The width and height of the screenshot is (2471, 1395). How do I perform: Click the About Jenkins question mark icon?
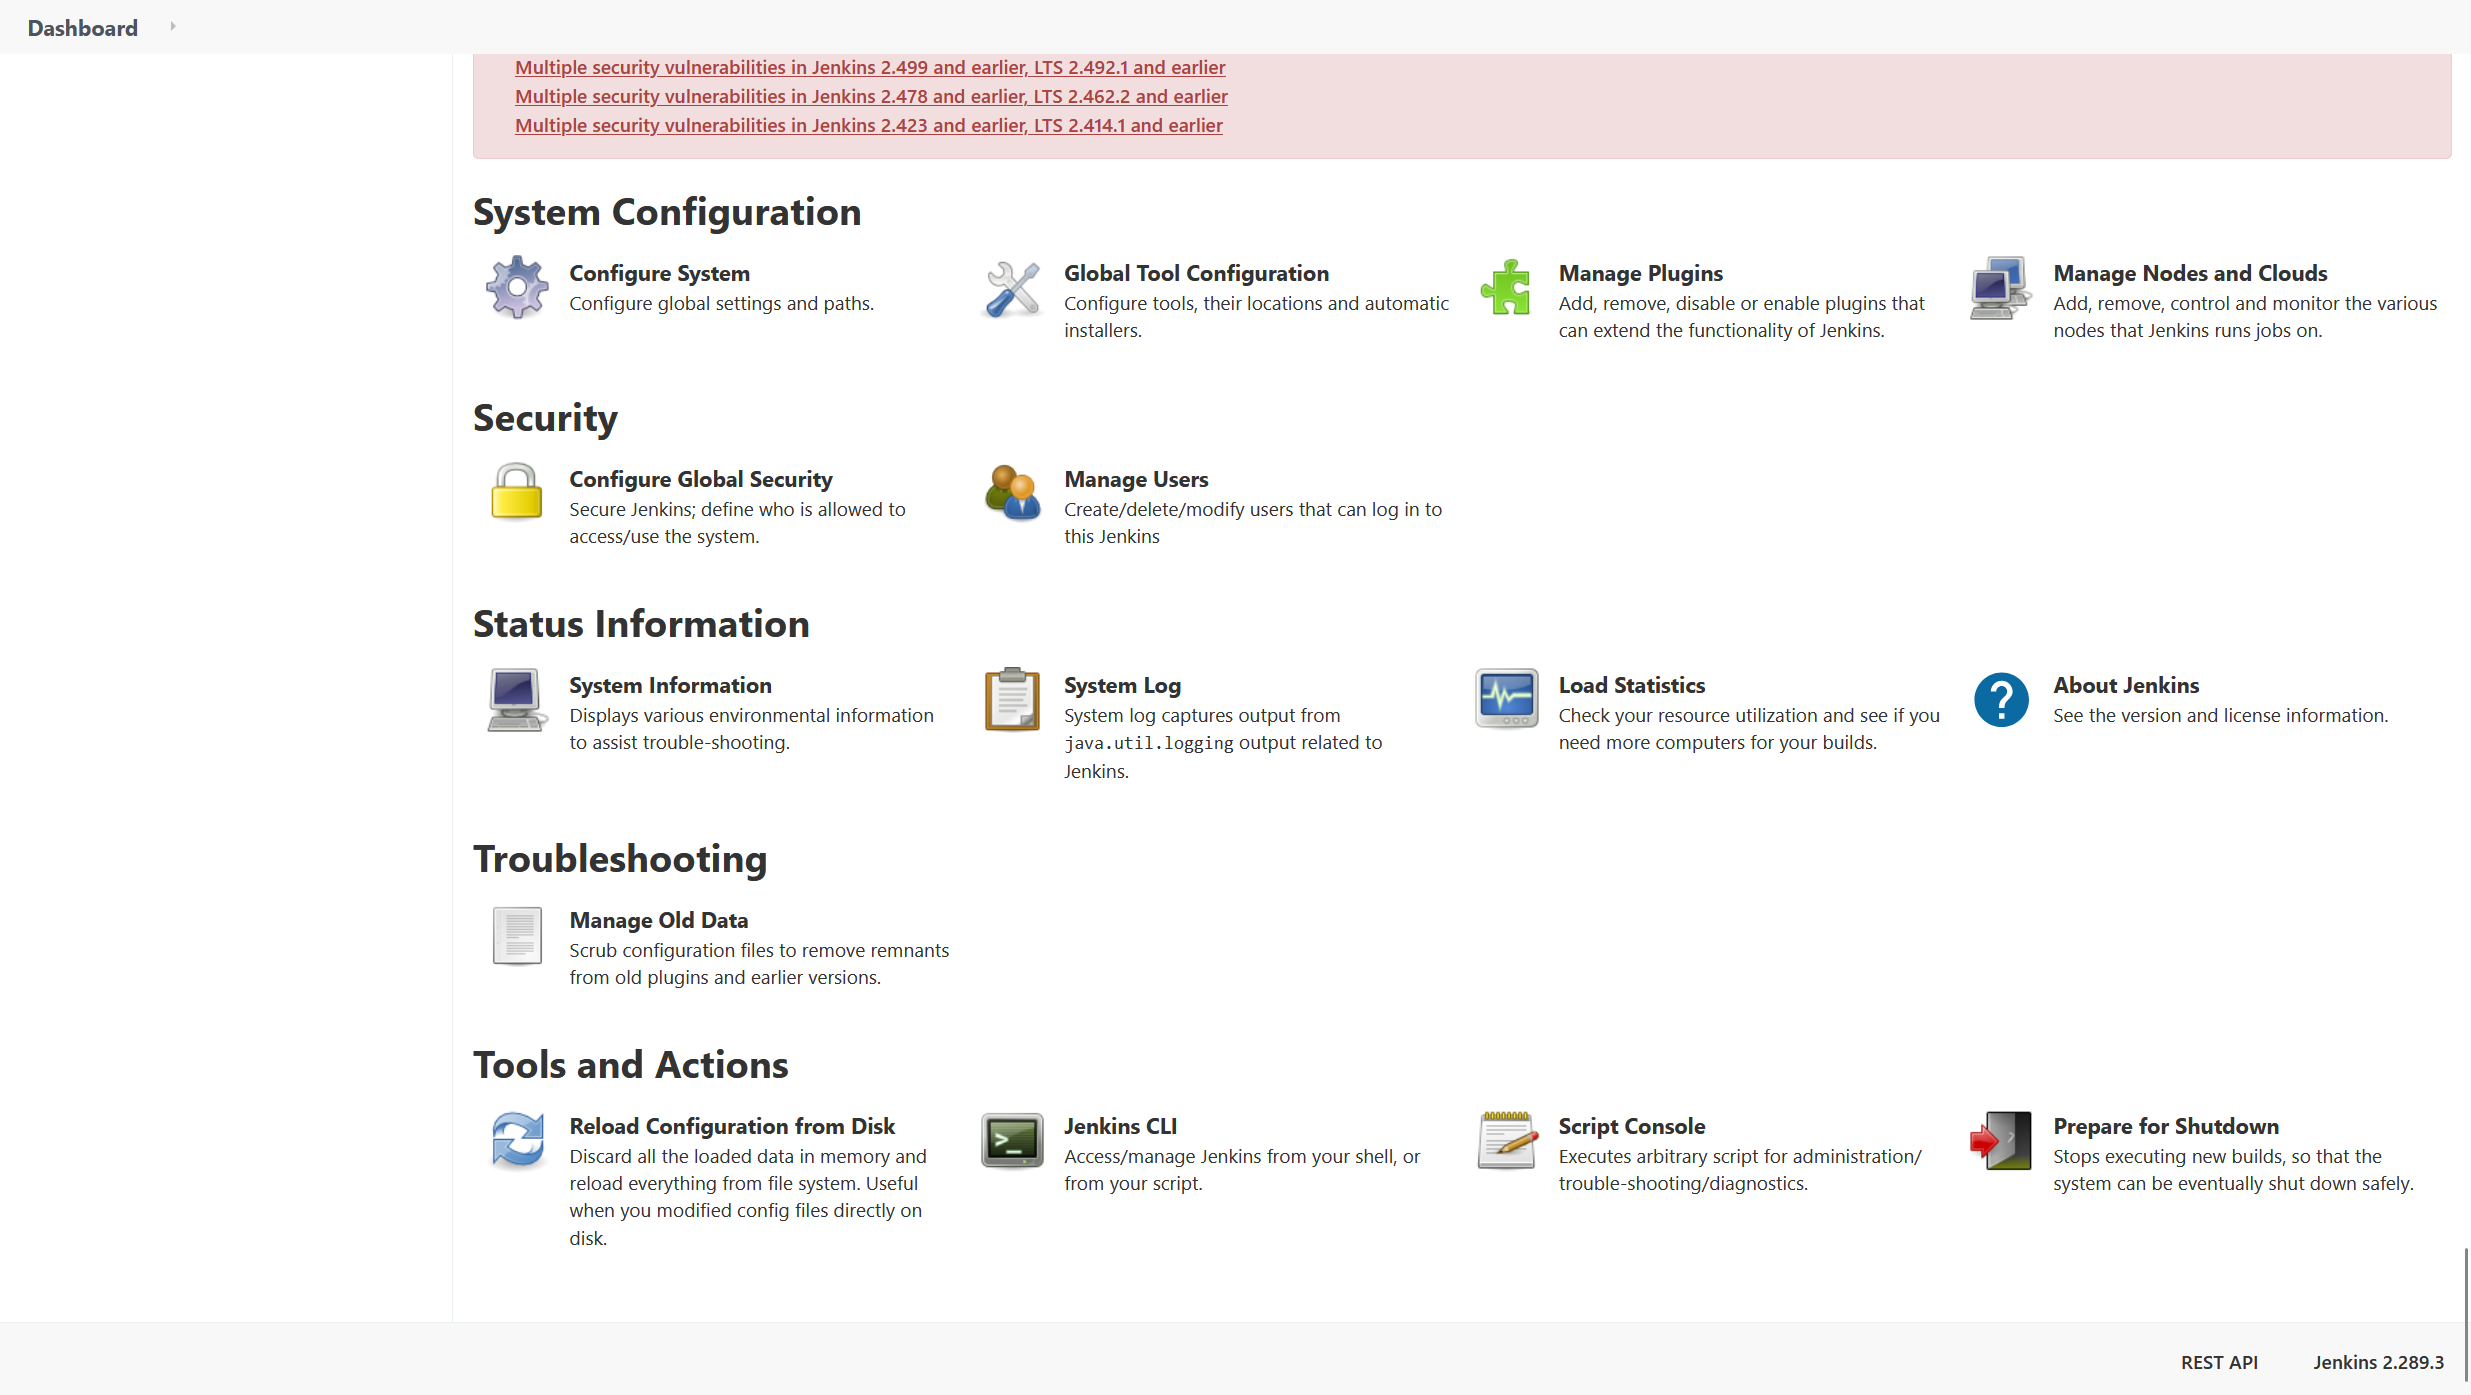(x=2000, y=699)
